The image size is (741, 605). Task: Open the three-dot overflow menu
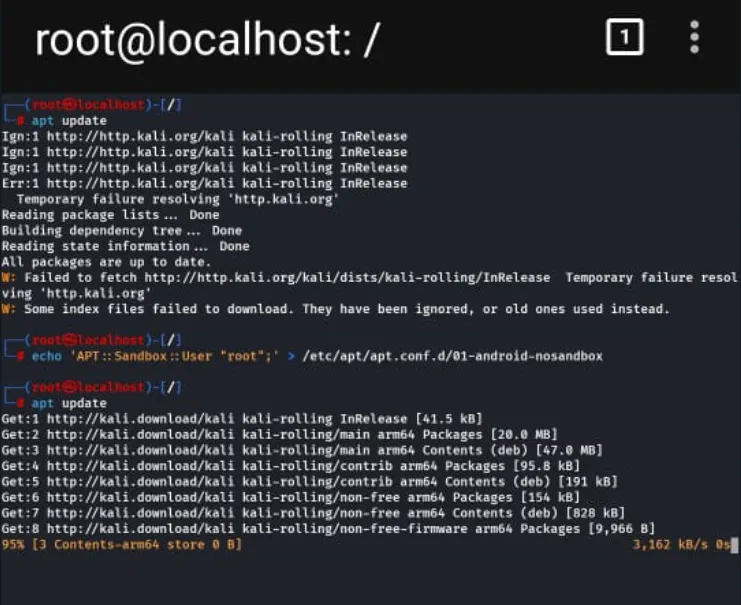(x=694, y=39)
